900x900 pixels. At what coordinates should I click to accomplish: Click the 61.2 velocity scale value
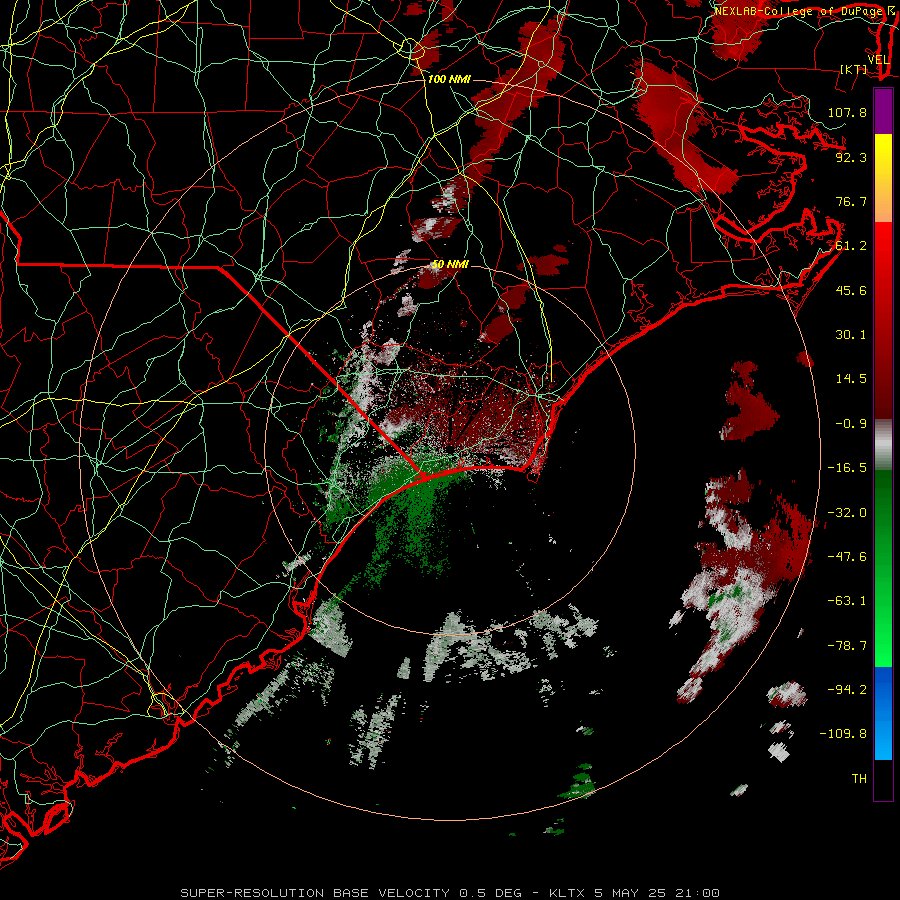click(x=851, y=246)
